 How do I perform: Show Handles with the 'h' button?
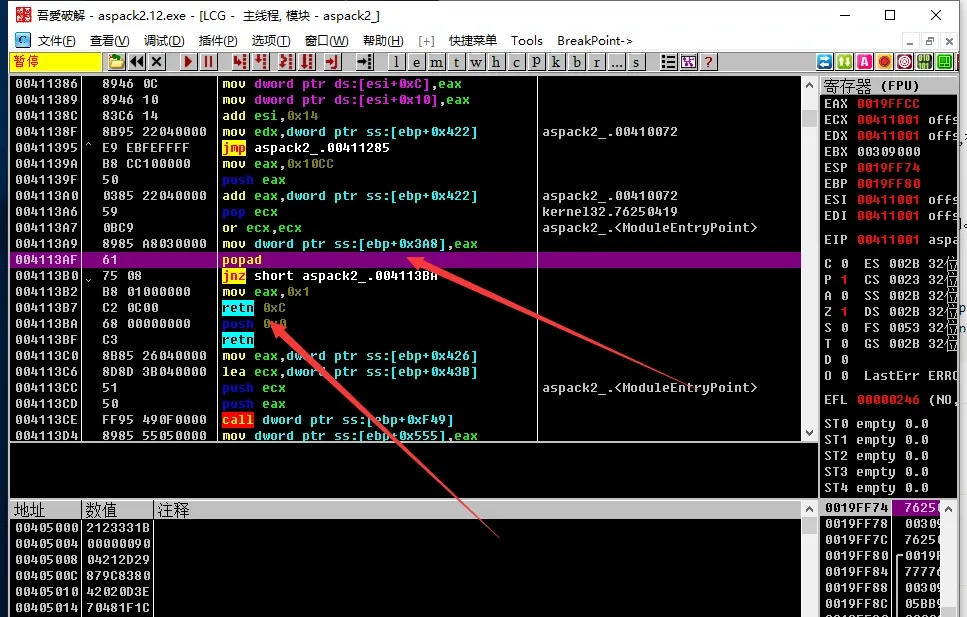[x=496, y=62]
